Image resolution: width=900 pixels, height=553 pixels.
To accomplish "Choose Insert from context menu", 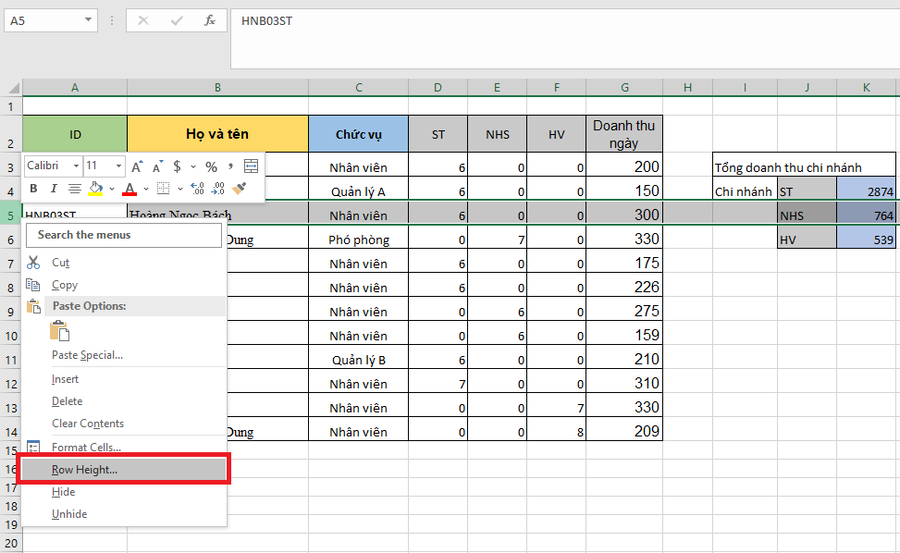I will (124, 379).
